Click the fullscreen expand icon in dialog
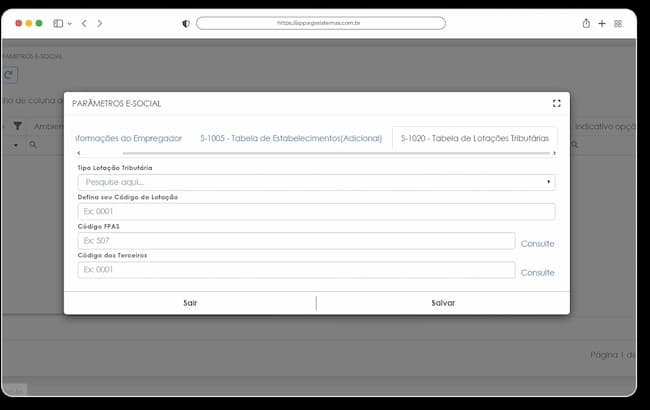Screen dimensions: 650x410 click(556, 103)
